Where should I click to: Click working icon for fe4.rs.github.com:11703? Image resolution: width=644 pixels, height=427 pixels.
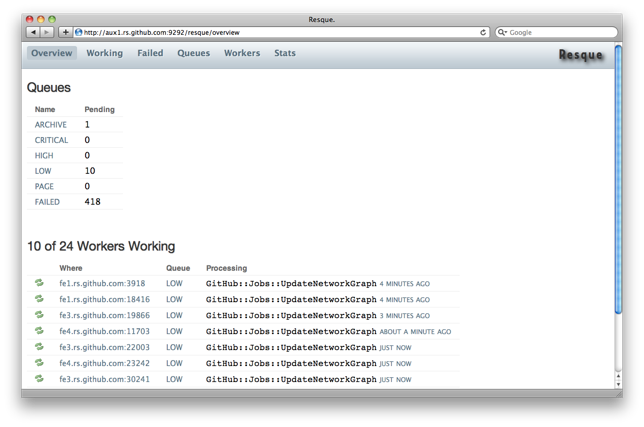[39, 331]
